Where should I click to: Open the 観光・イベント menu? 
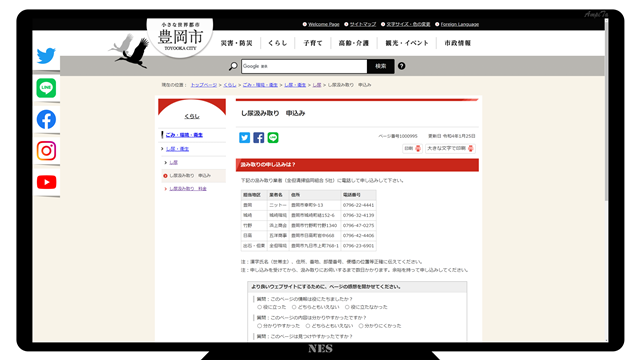(407, 43)
